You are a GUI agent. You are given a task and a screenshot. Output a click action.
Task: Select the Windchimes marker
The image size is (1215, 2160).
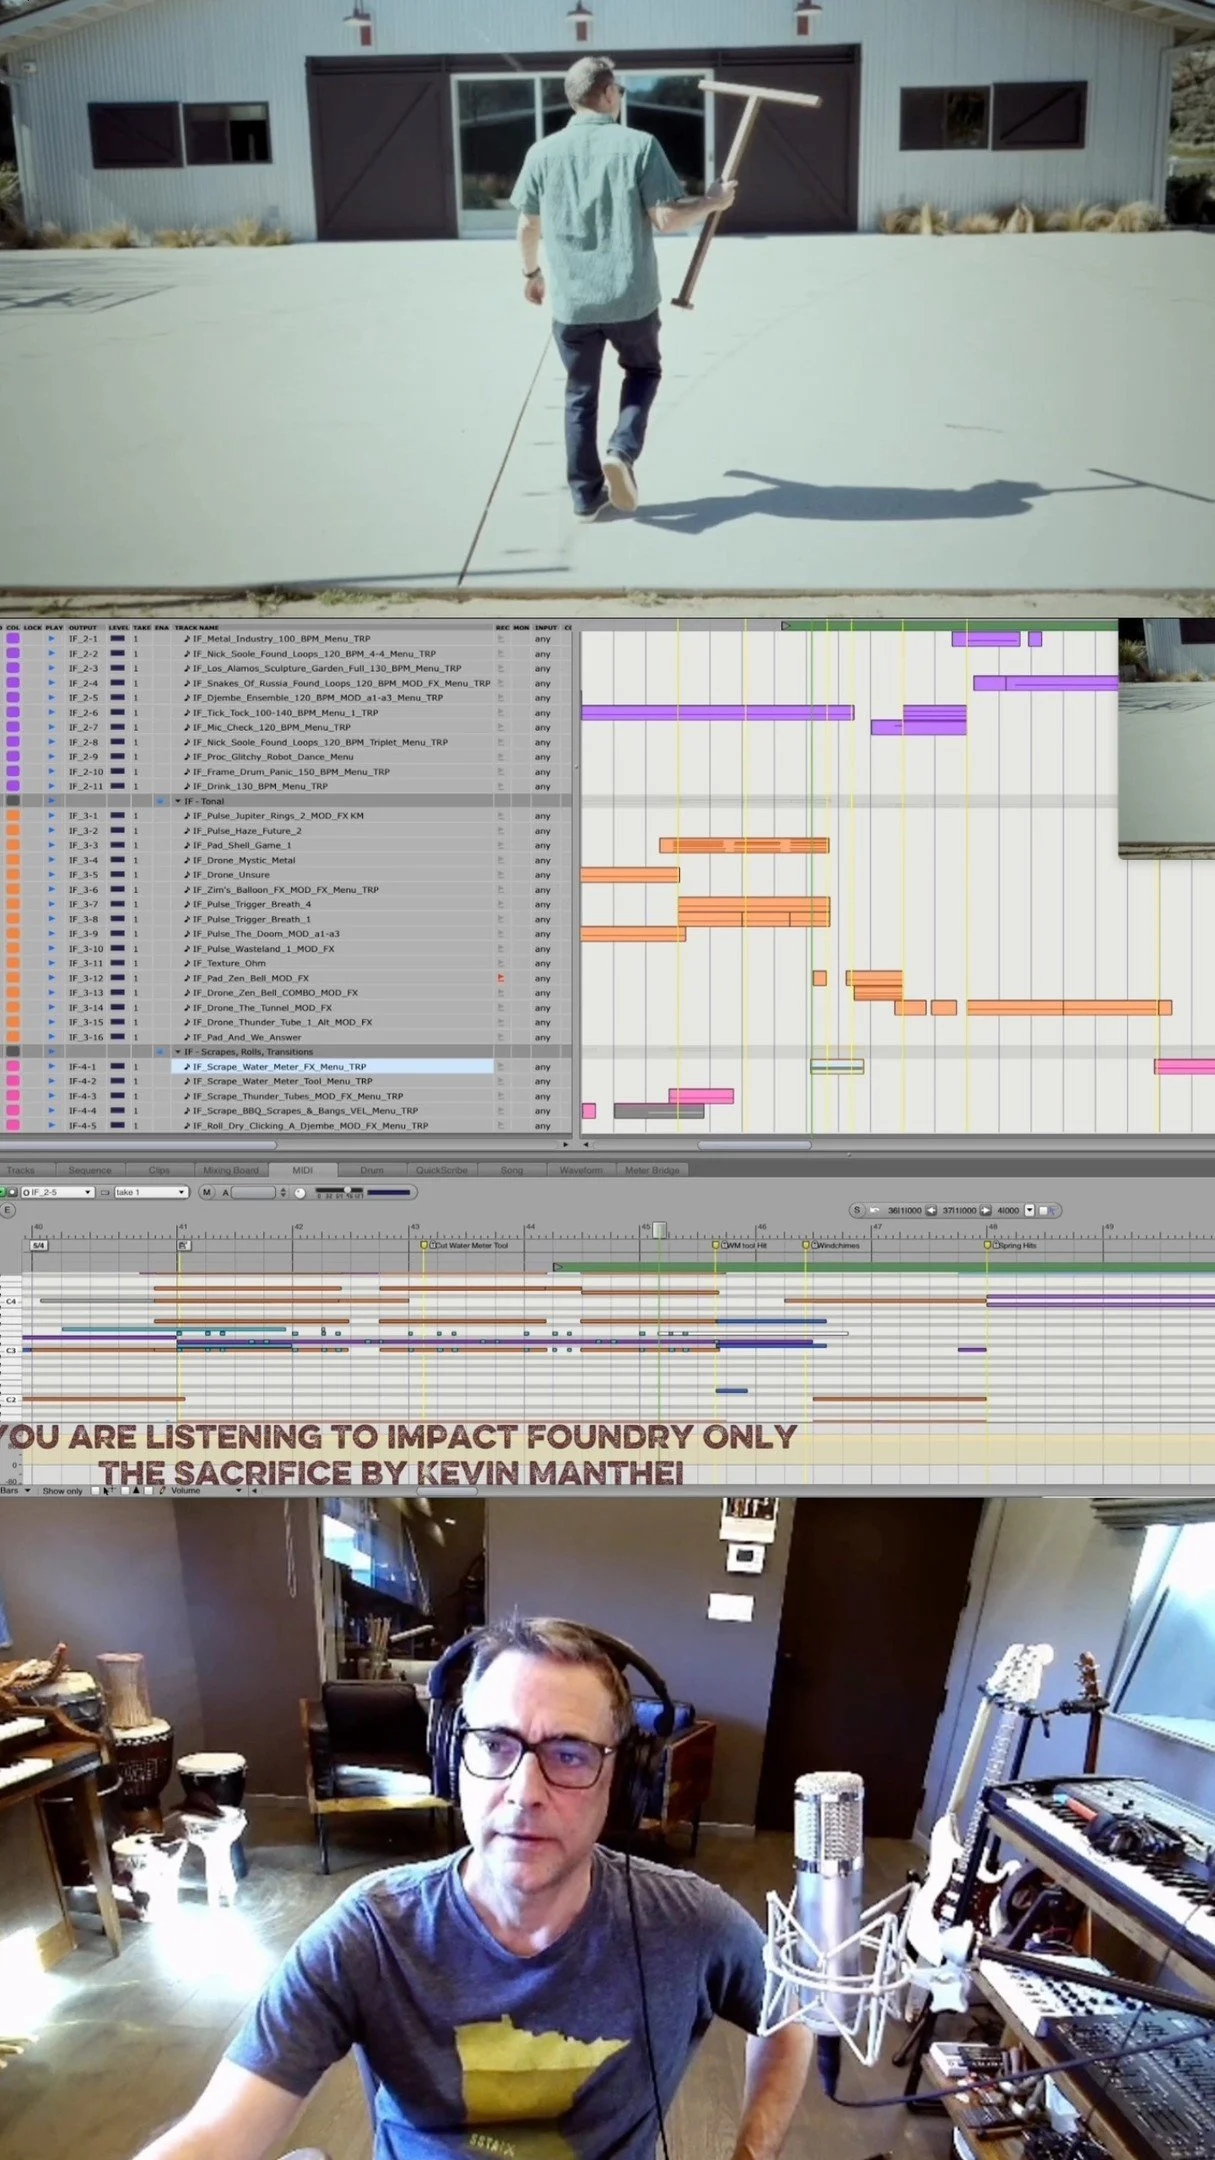click(x=832, y=1245)
